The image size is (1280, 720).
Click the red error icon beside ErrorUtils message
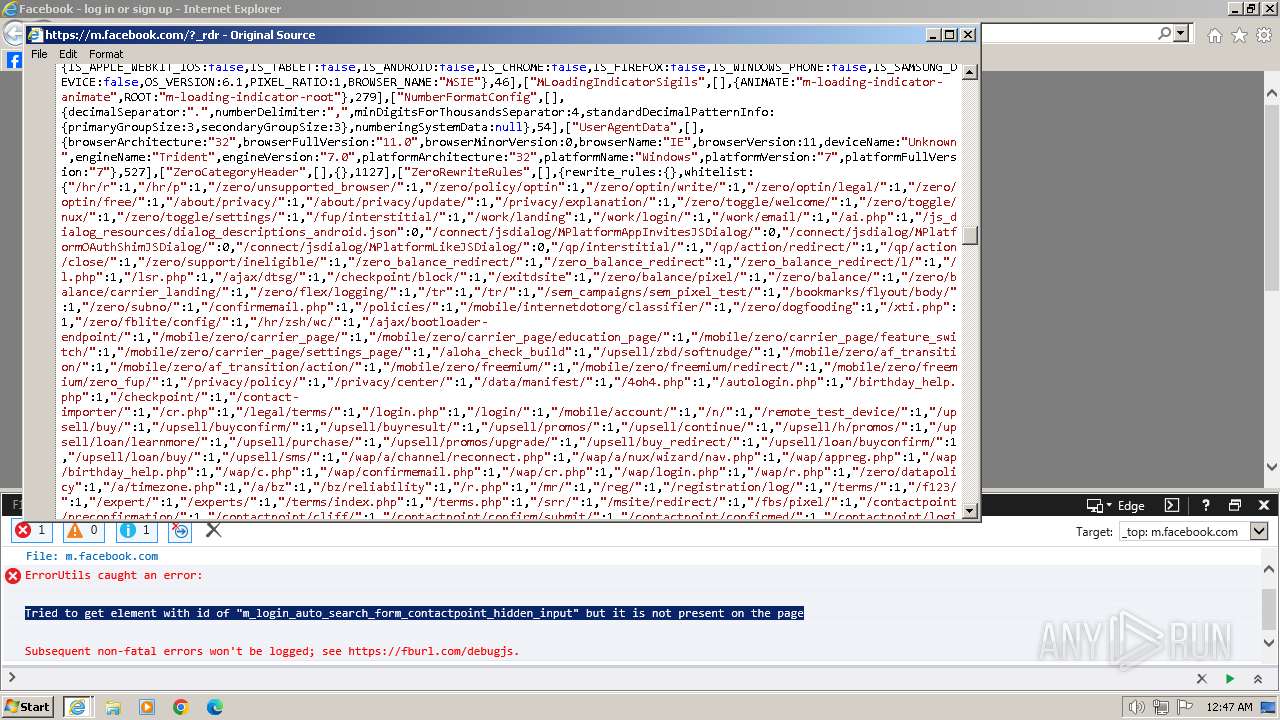click(13, 576)
